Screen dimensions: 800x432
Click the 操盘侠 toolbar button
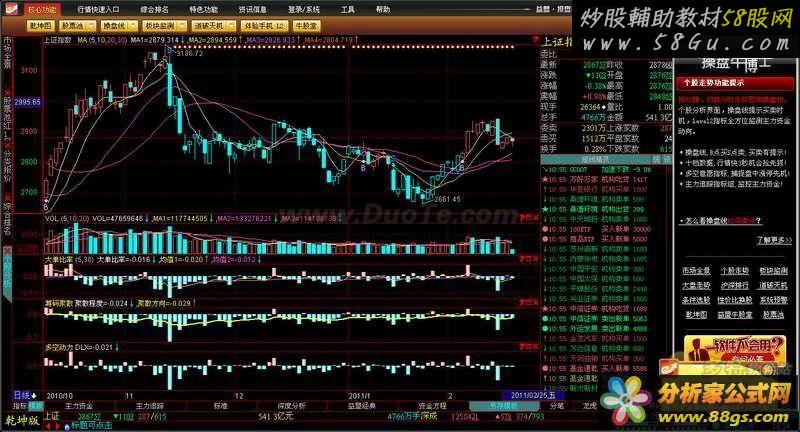[x=114, y=26]
